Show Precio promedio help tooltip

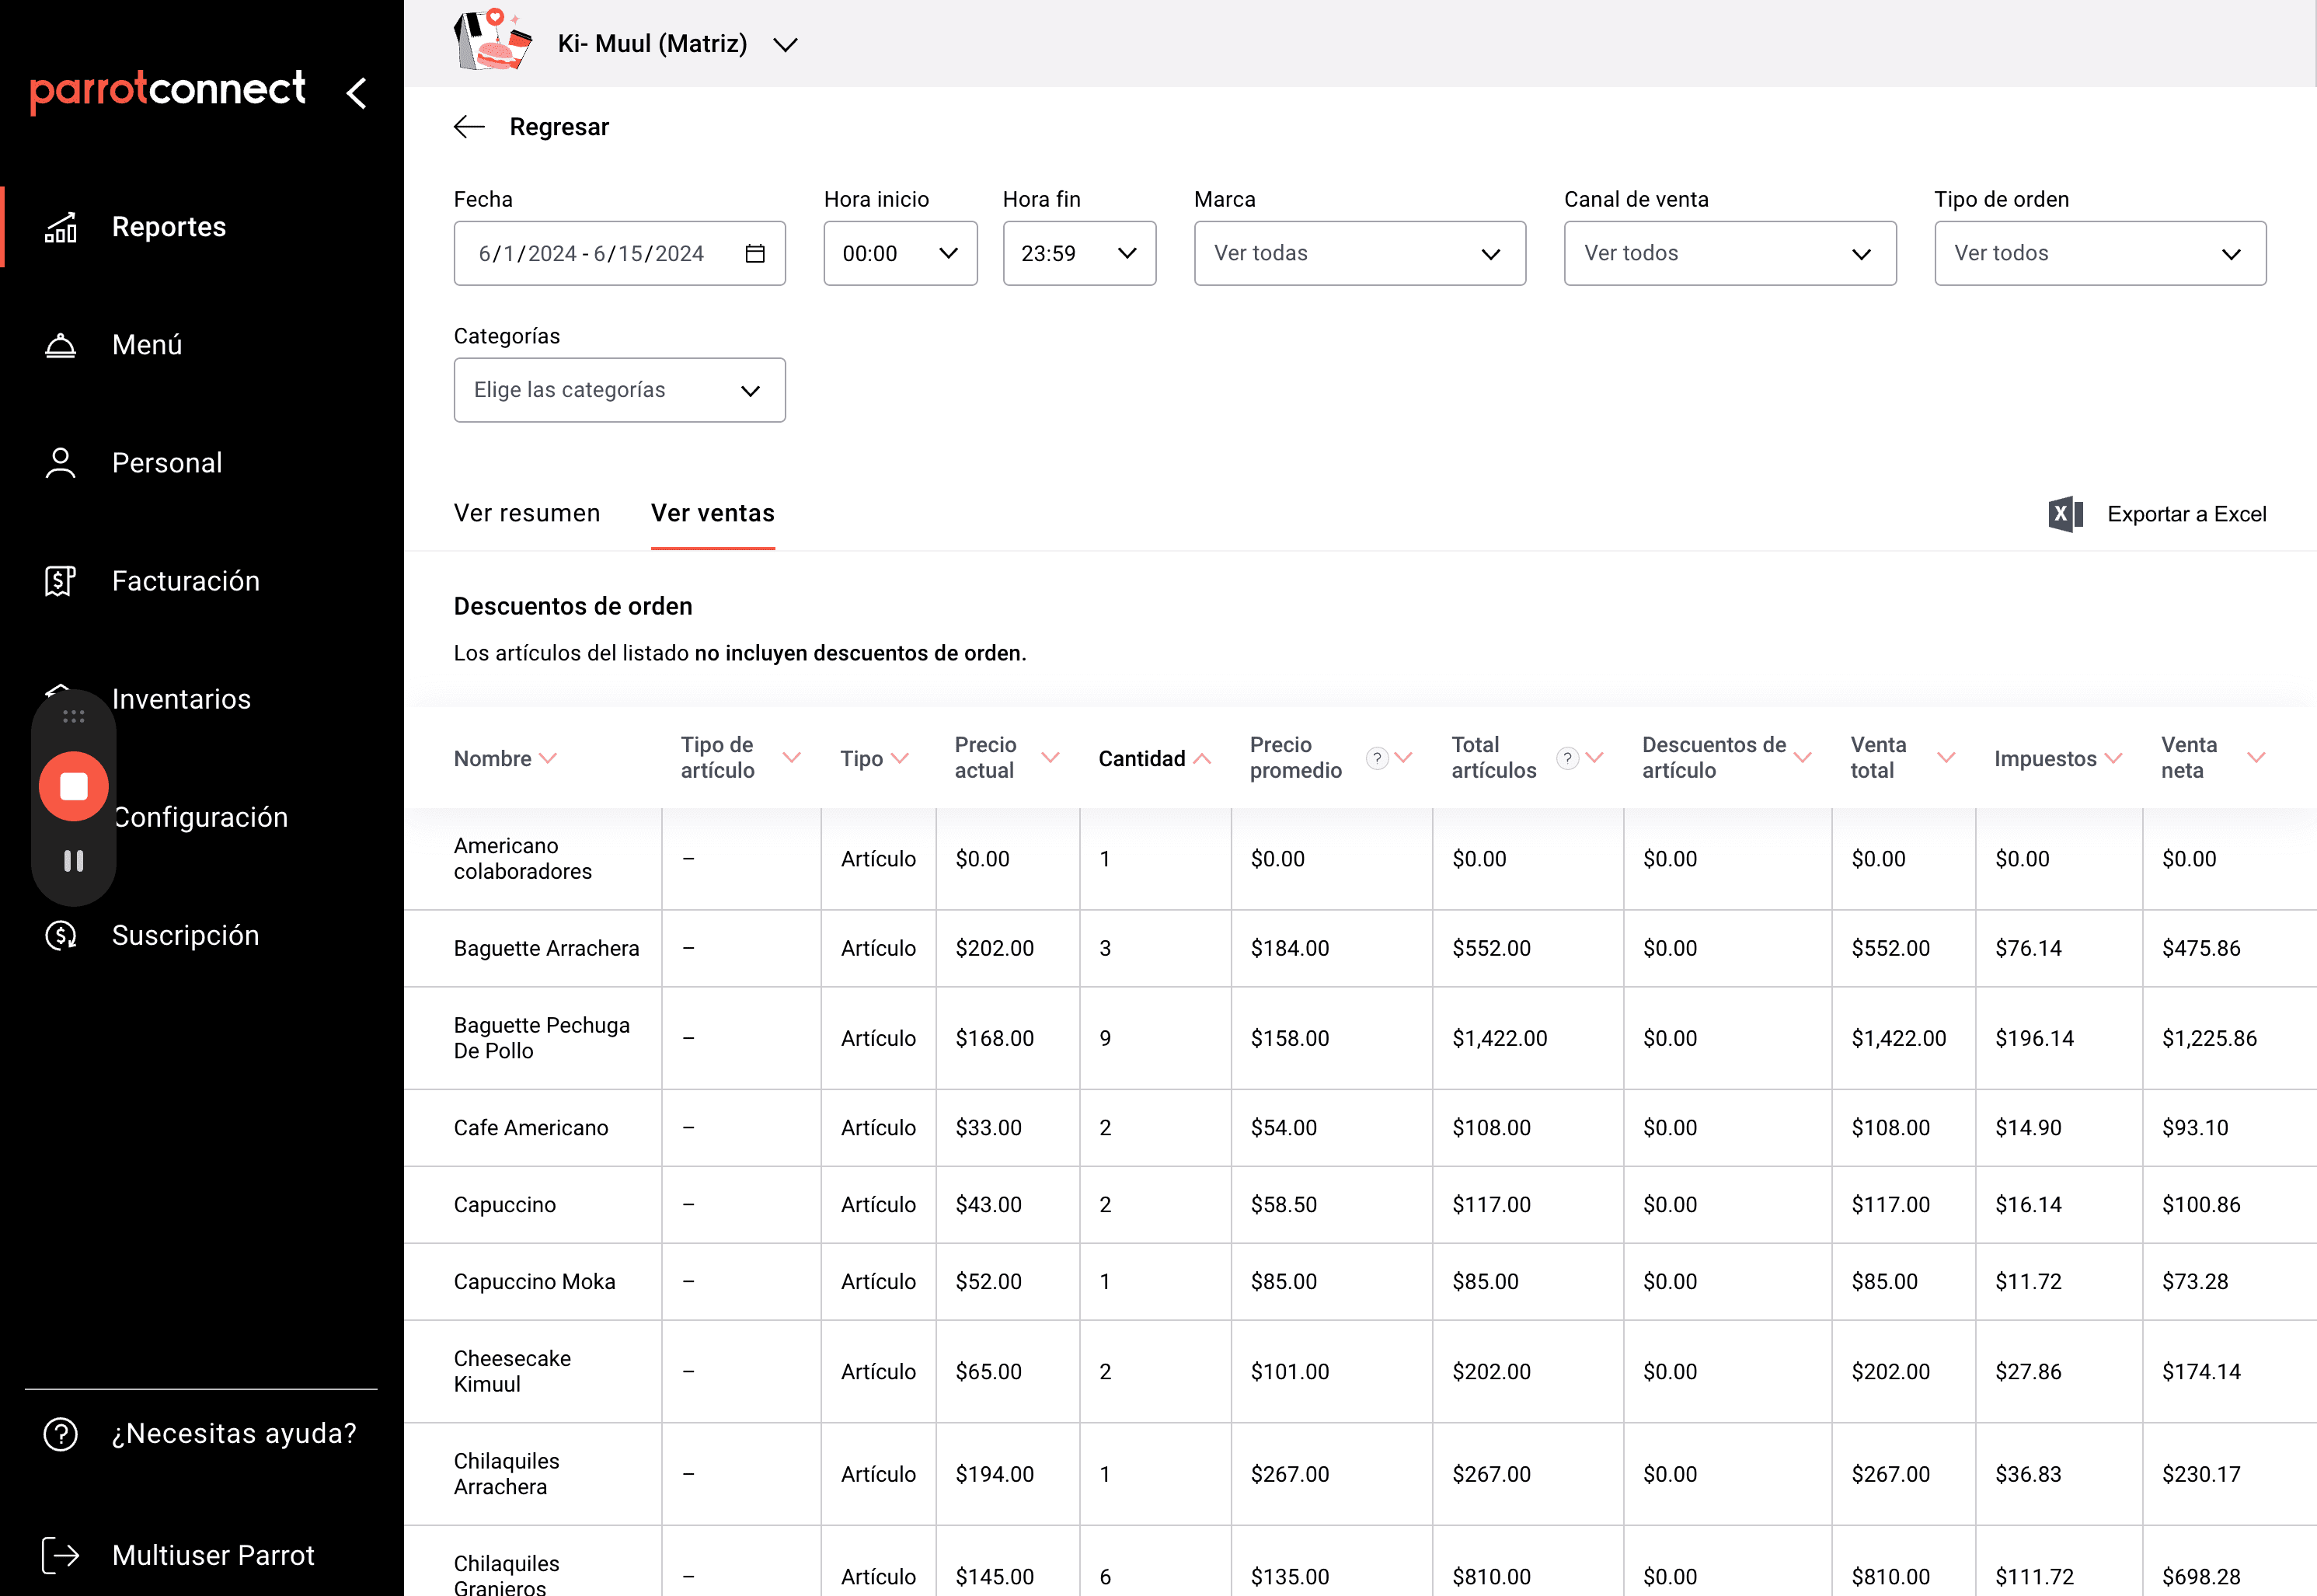click(x=1377, y=758)
